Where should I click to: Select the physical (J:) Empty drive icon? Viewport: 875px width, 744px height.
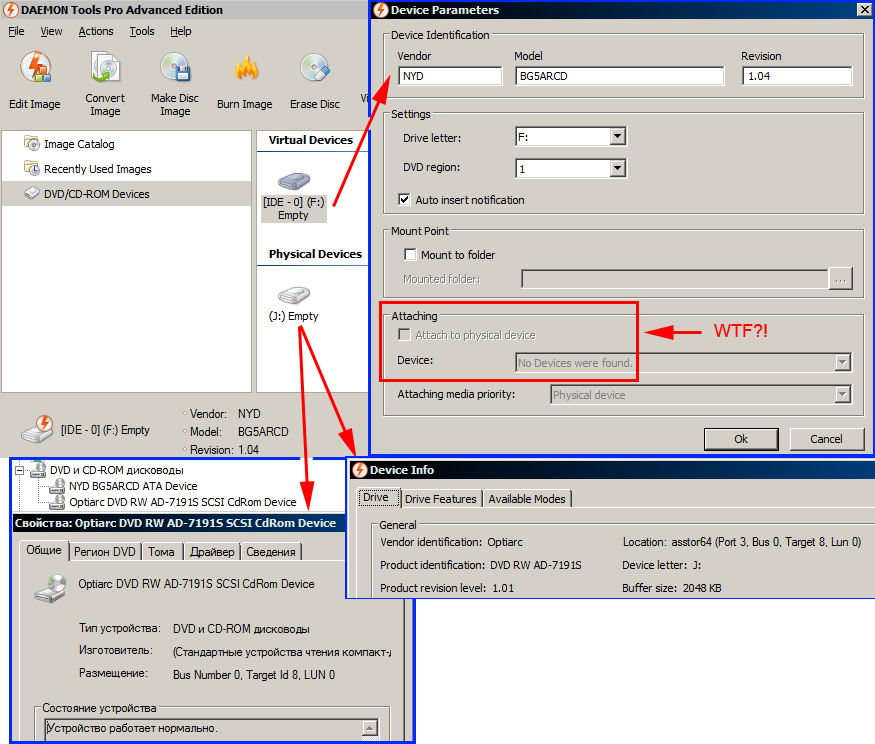[293, 297]
